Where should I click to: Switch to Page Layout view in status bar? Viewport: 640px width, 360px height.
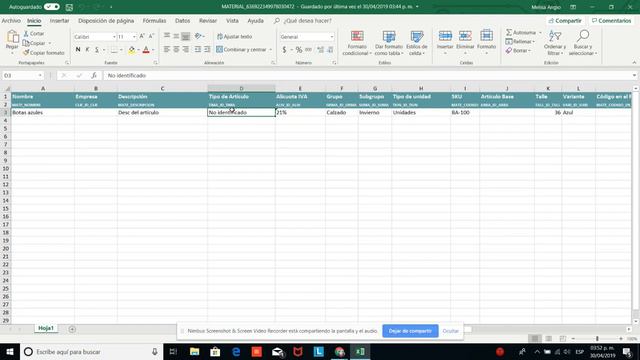tap(549, 338)
